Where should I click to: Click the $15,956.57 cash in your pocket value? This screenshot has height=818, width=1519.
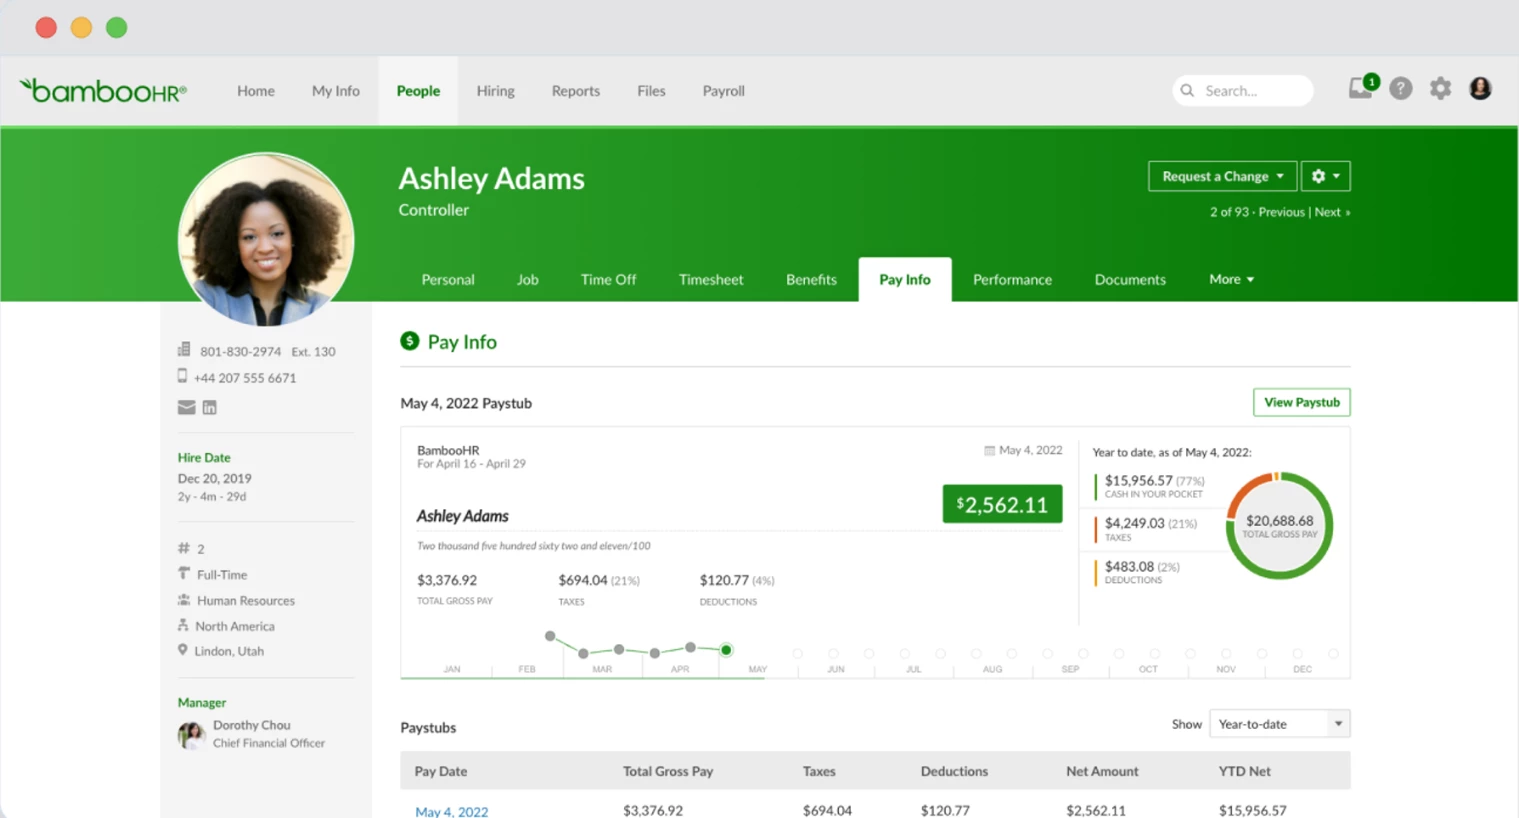[x=1138, y=480]
